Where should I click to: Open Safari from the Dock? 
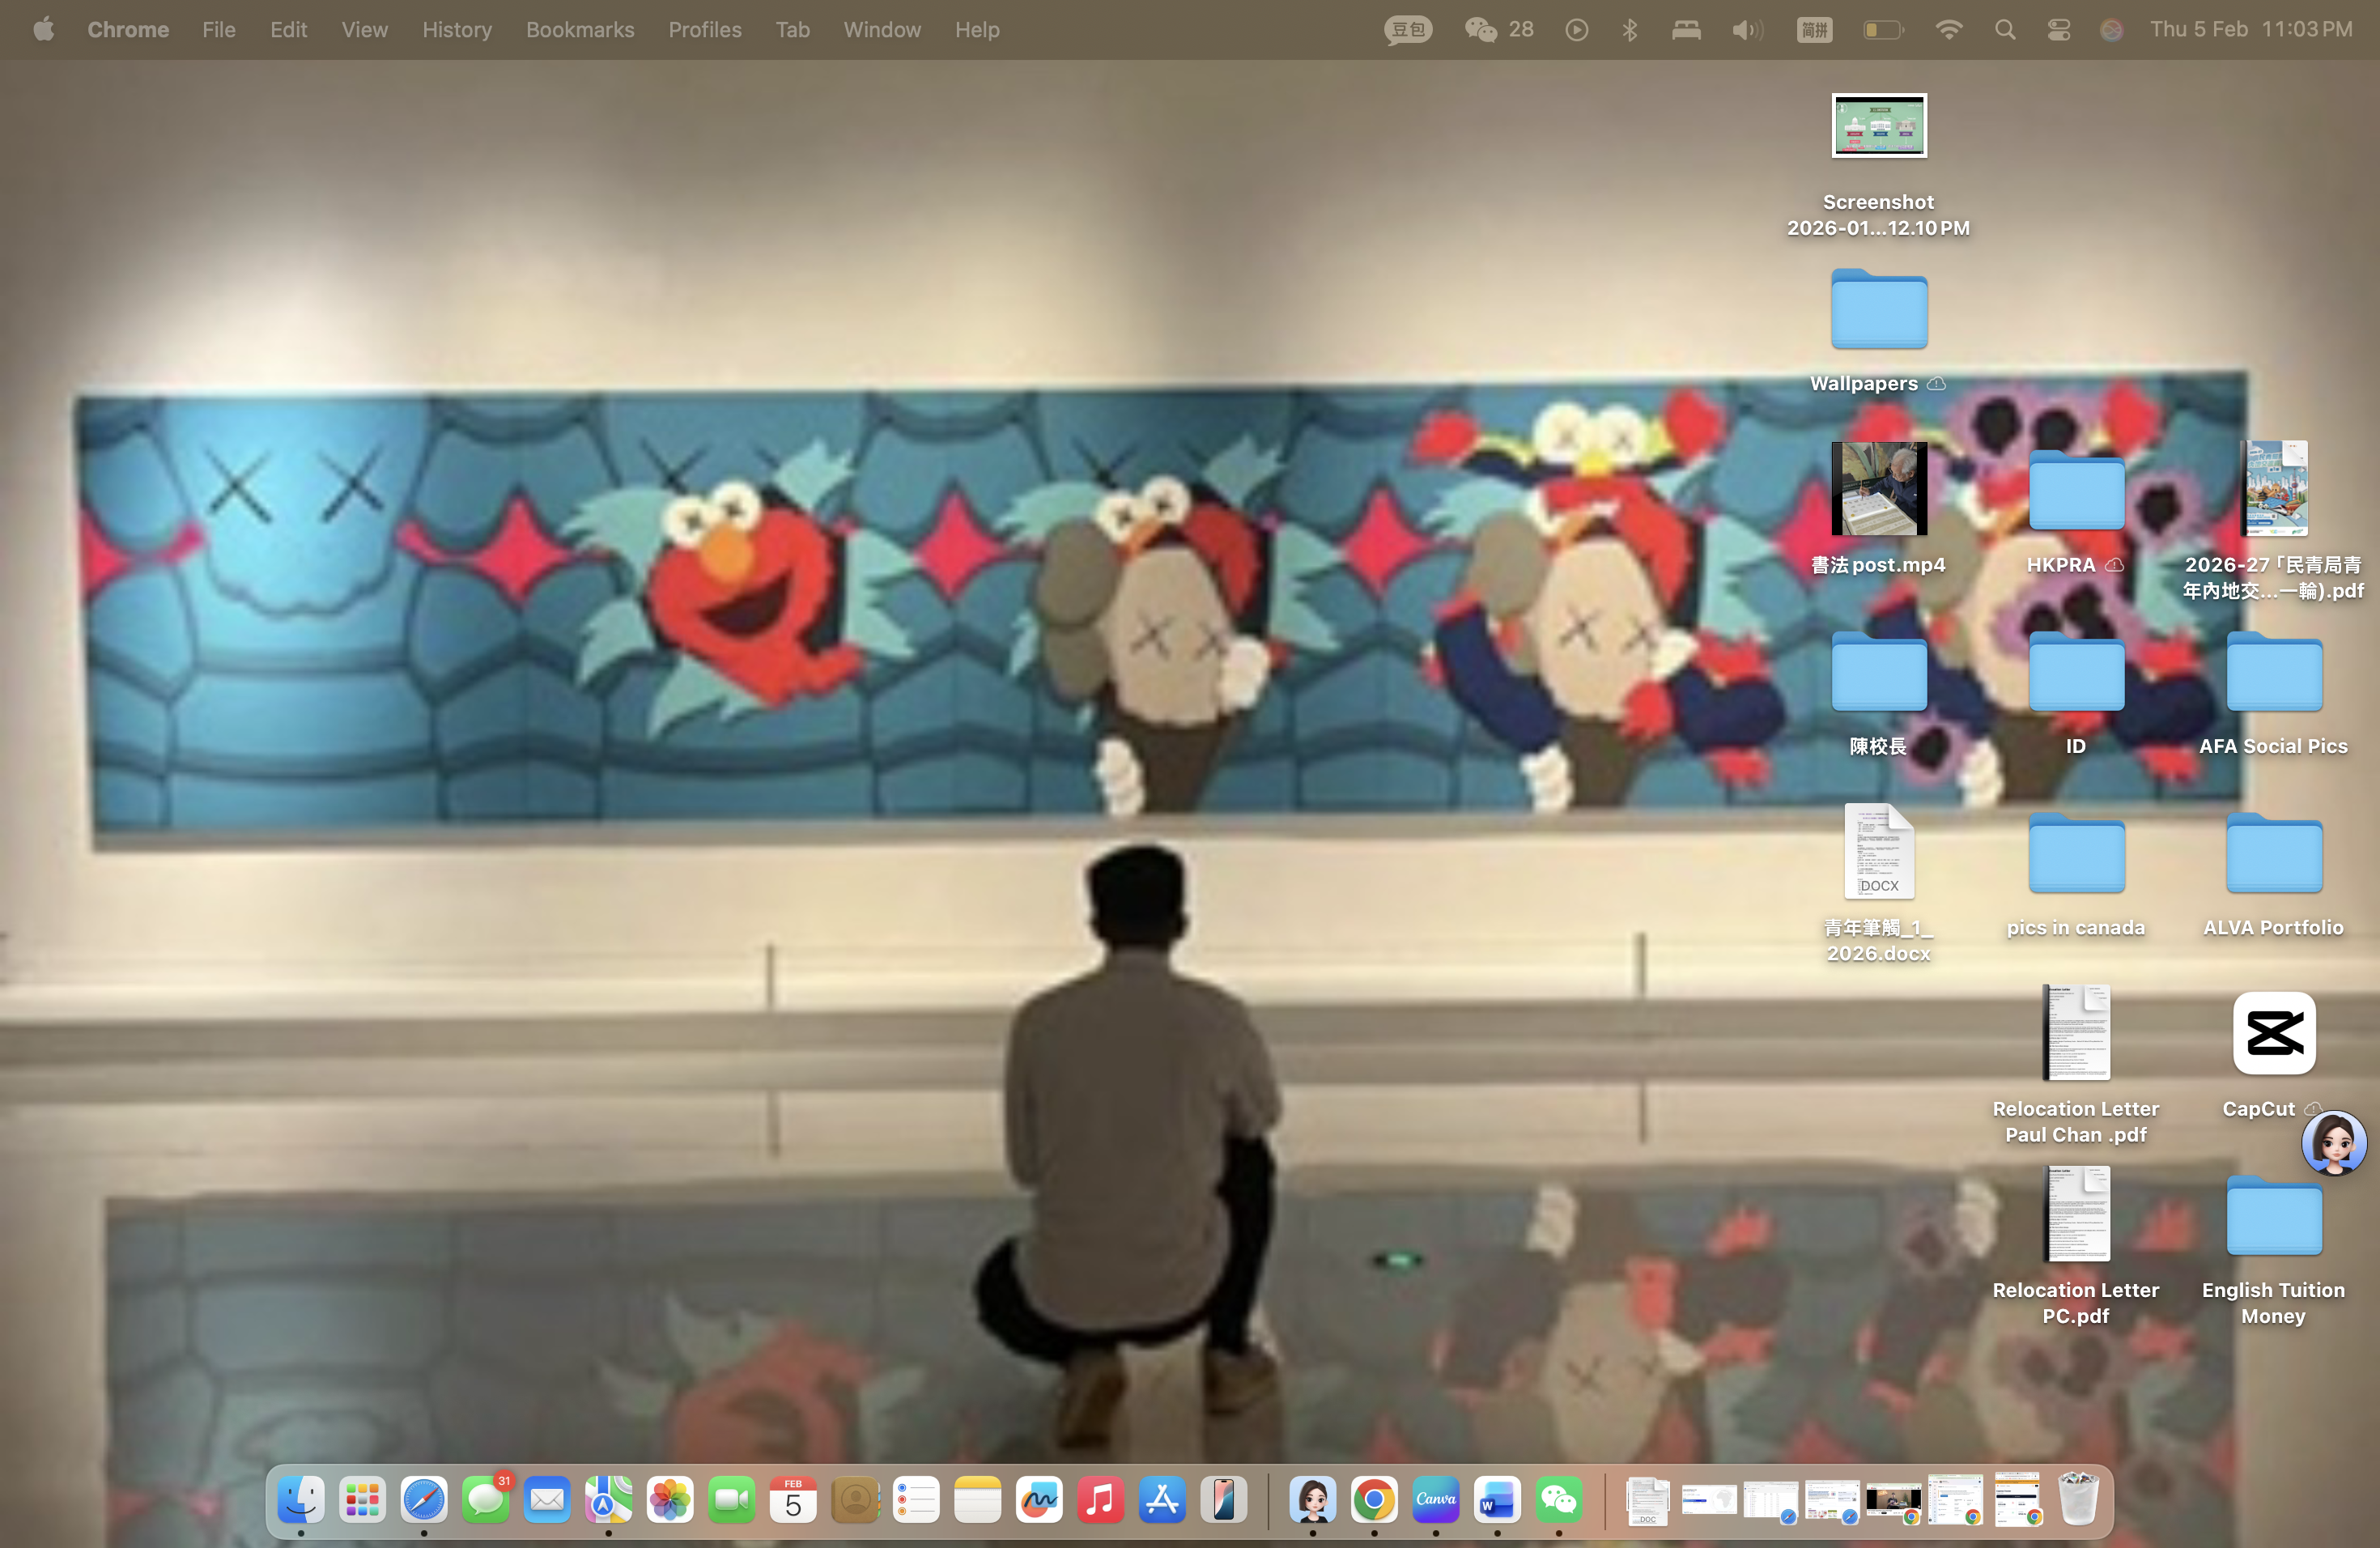pos(424,1500)
